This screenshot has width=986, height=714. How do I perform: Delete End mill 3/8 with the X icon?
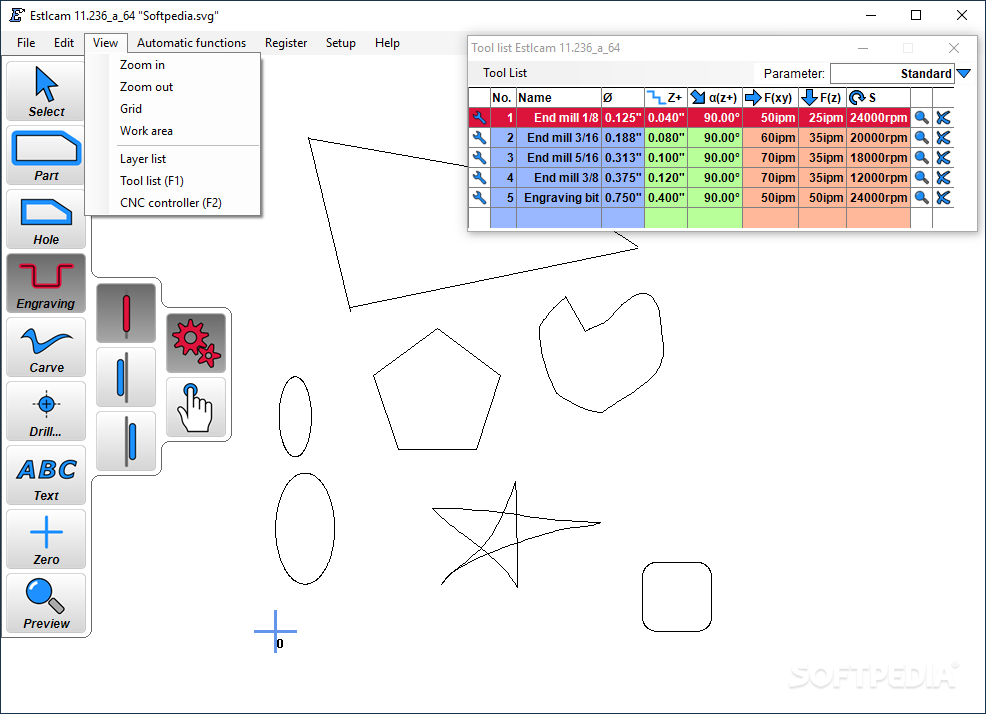[x=943, y=177]
